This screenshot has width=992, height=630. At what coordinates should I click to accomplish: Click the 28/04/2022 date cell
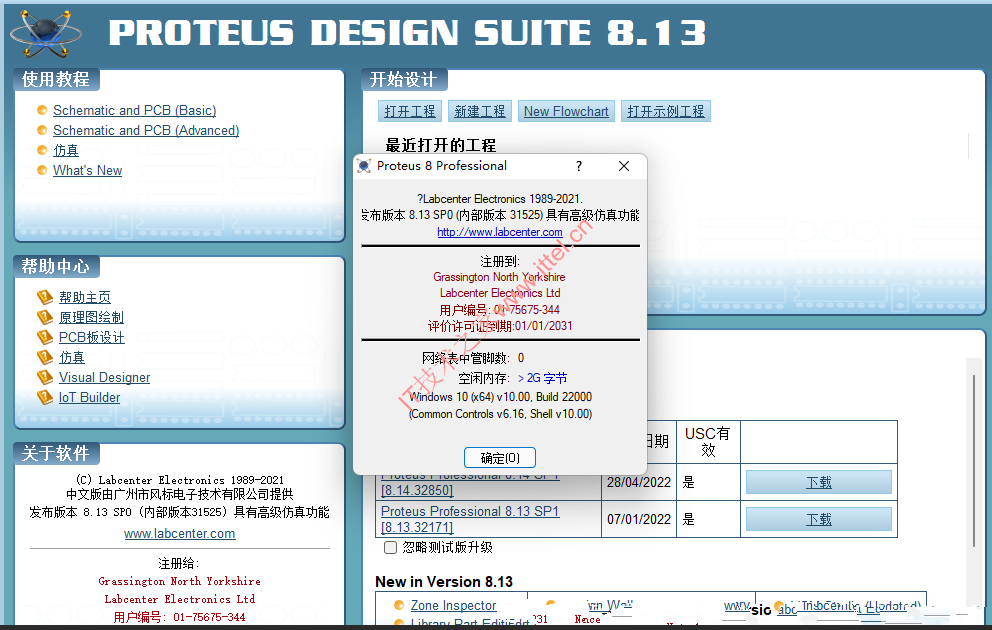click(639, 482)
